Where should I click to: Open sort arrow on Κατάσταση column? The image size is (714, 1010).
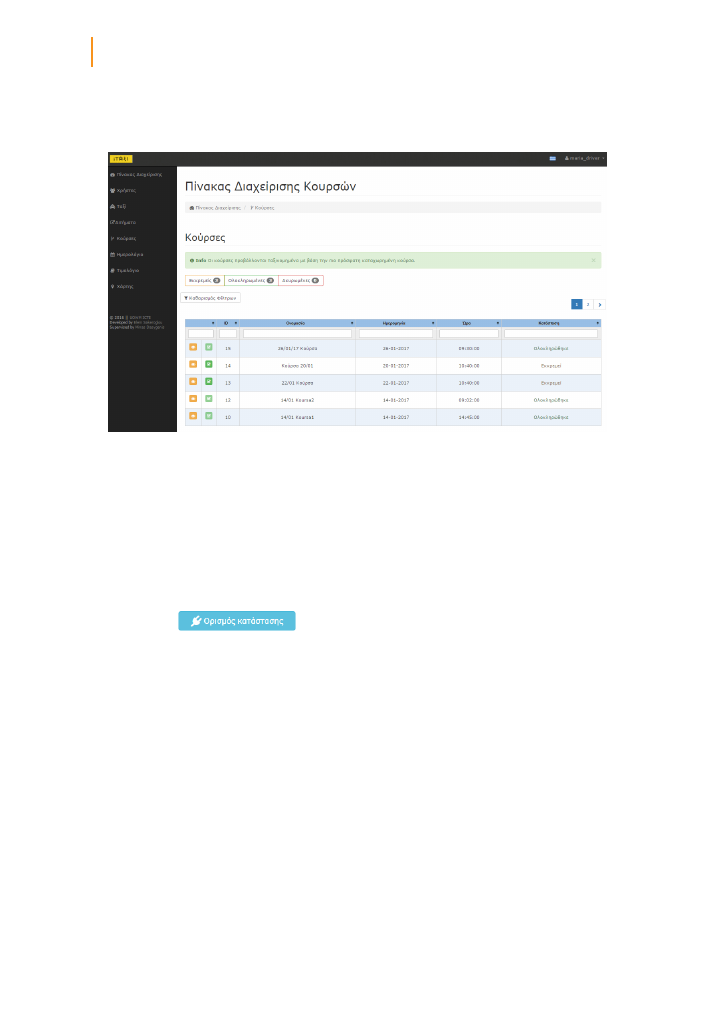[x=598, y=323]
